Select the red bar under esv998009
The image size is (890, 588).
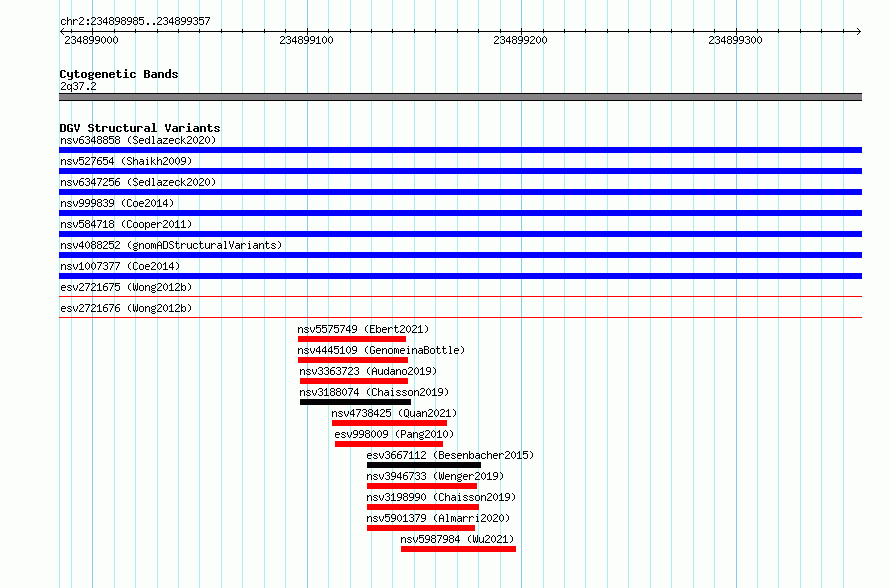[x=389, y=444]
